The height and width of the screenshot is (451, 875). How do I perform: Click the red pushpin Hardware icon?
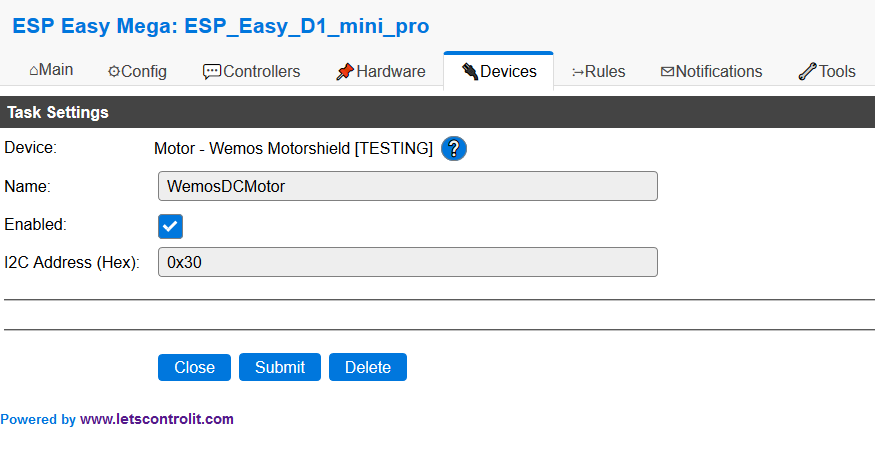[x=345, y=71]
